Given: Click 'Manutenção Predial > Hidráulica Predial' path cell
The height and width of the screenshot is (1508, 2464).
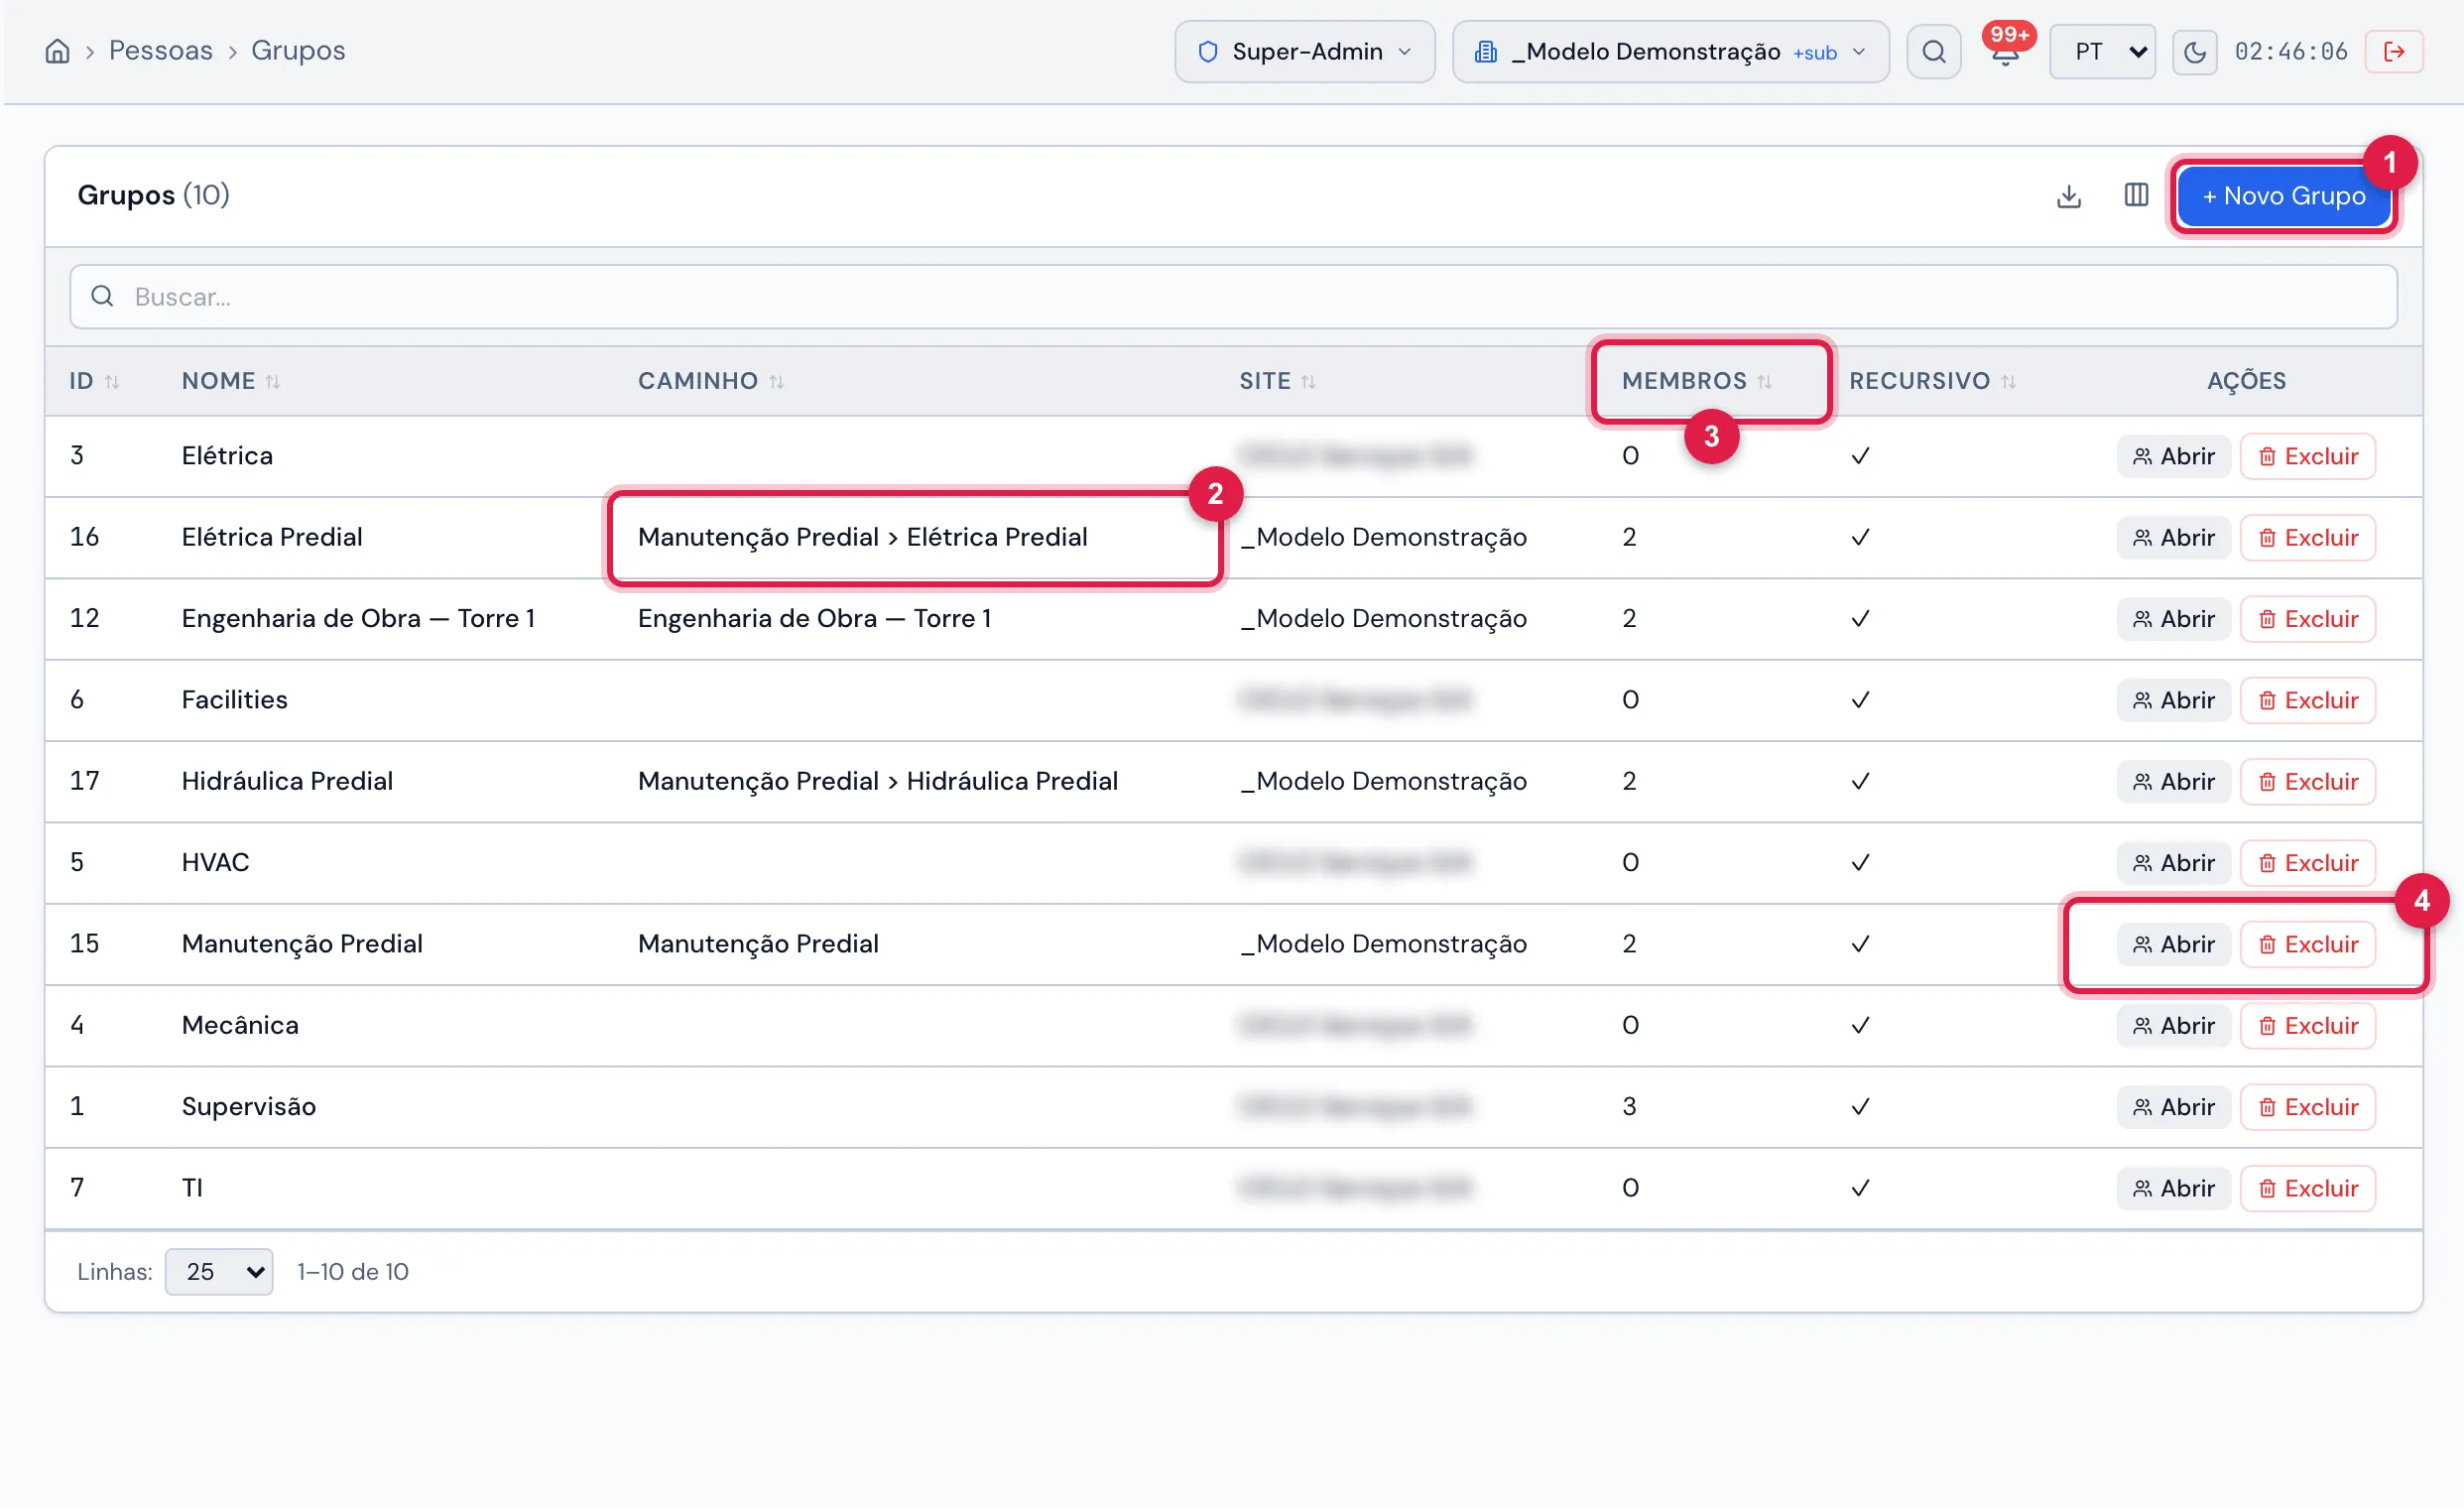Looking at the screenshot, I should pos(877,781).
